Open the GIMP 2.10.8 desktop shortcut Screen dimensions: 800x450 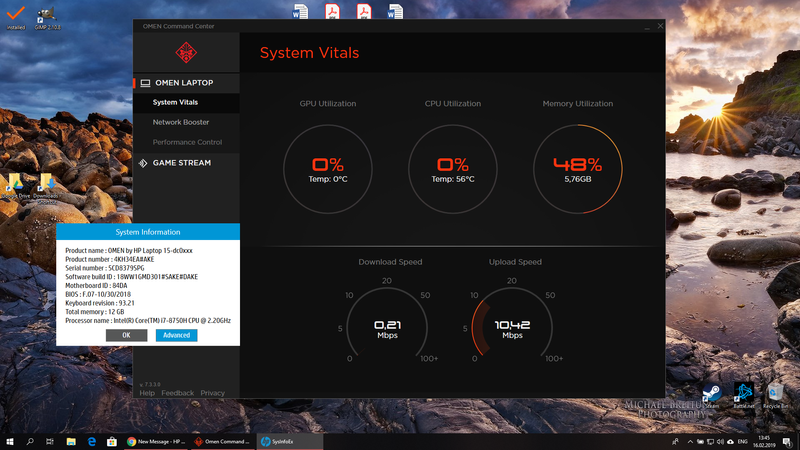(x=46, y=18)
